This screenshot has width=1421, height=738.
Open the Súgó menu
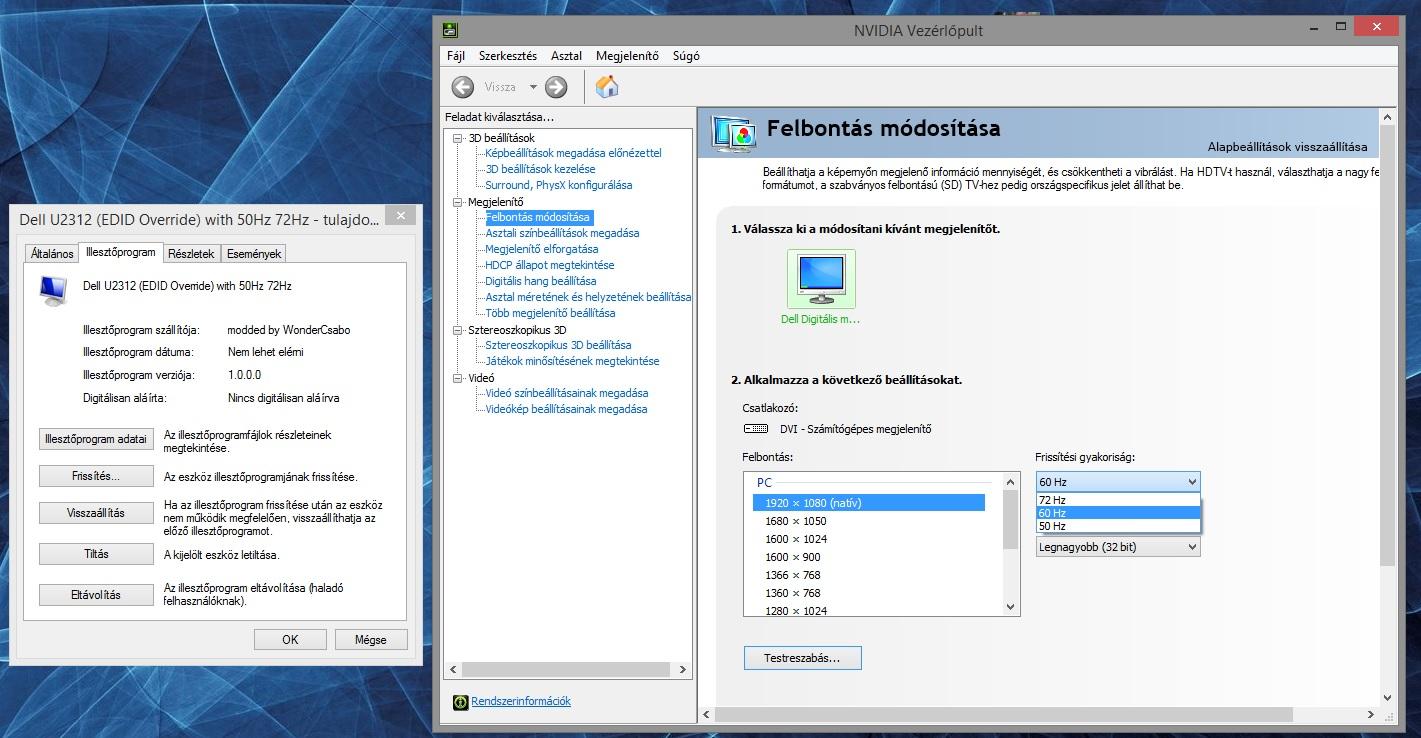pyautogui.click(x=686, y=56)
